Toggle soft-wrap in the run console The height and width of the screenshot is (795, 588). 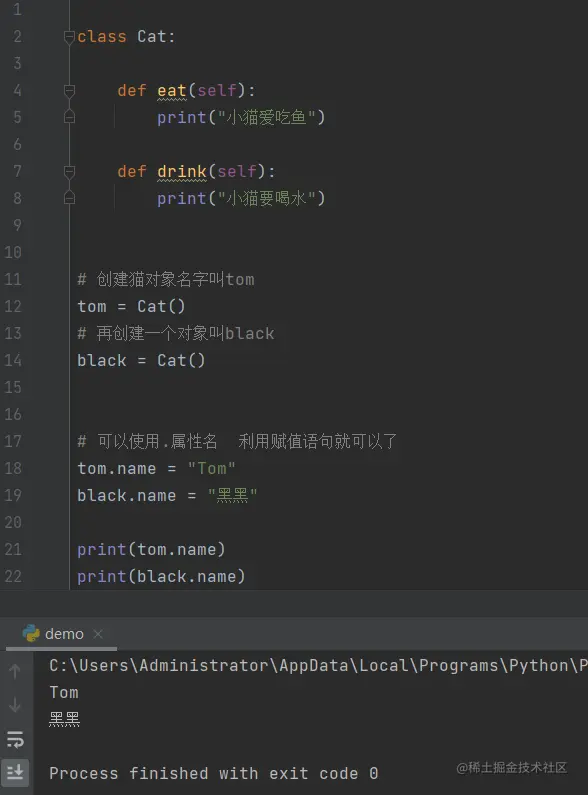[x=15, y=739]
